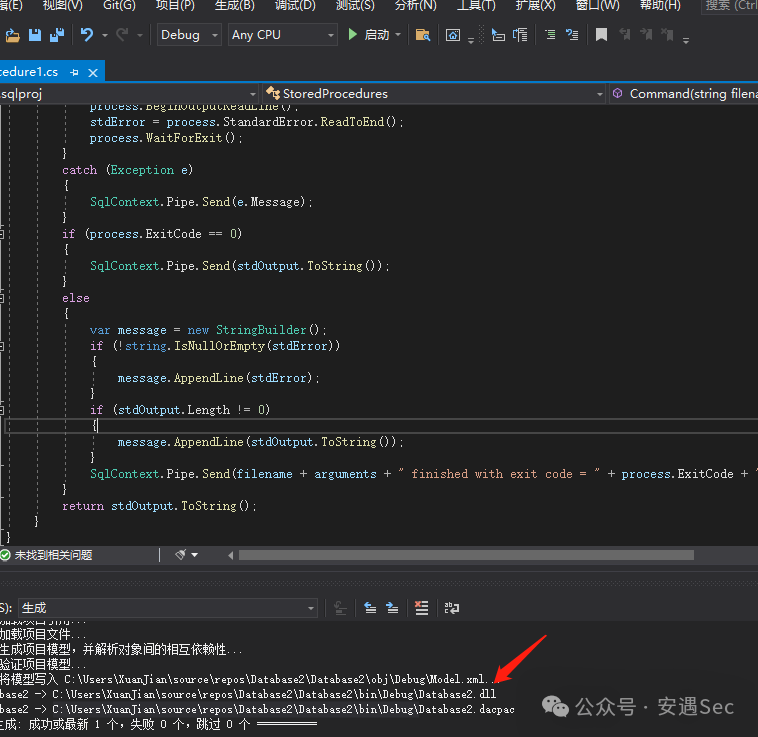Click Clear All icon in output panel
The width and height of the screenshot is (758, 737).
tap(421, 608)
